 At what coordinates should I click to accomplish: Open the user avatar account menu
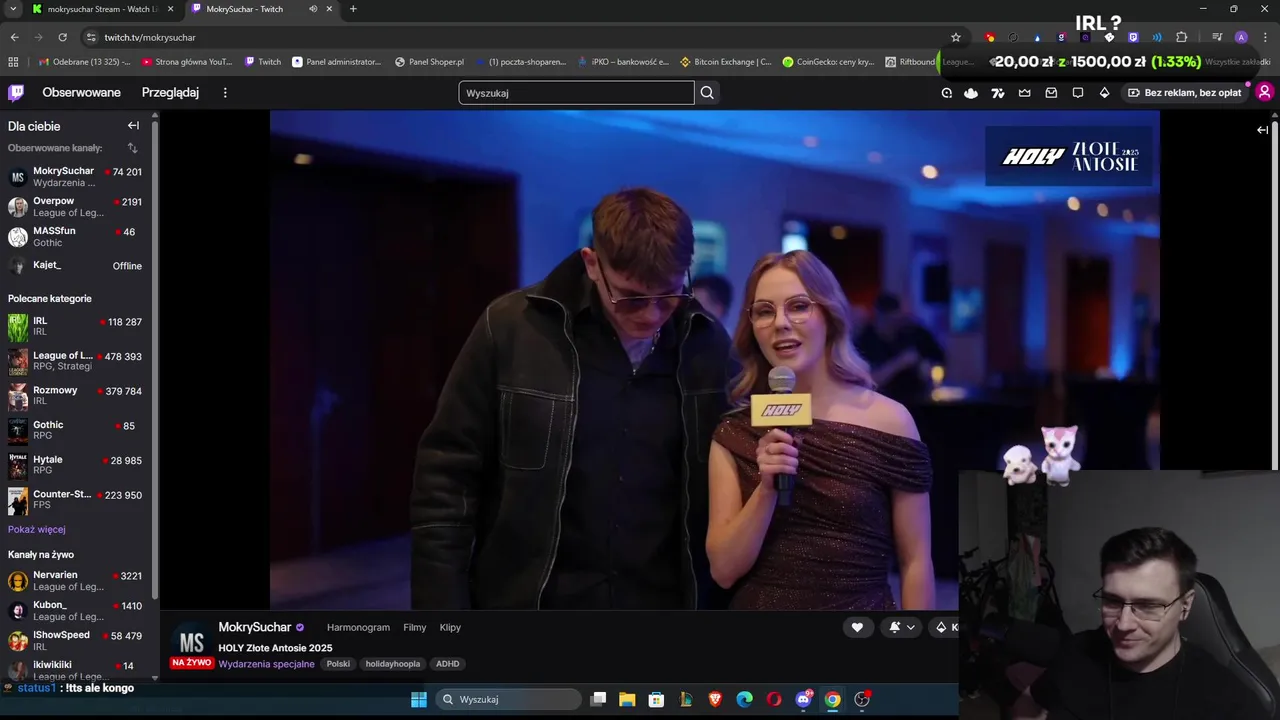click(x=1264, y=93)
